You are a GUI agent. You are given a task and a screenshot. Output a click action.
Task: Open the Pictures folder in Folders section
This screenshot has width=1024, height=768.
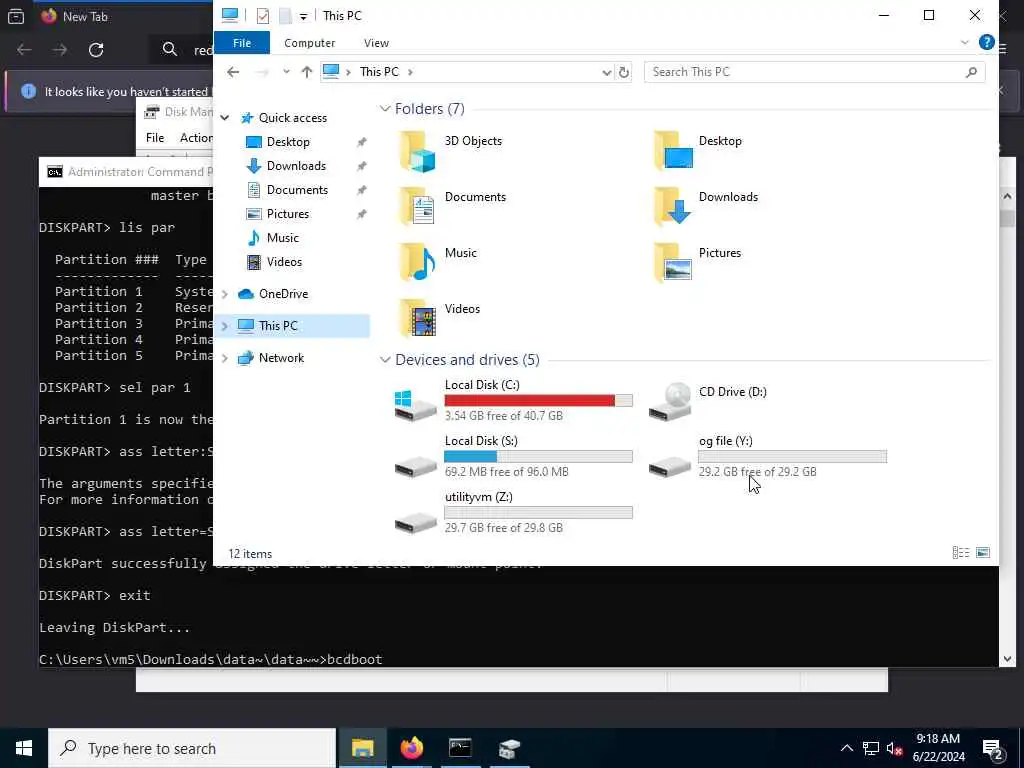tap(697, 263)
